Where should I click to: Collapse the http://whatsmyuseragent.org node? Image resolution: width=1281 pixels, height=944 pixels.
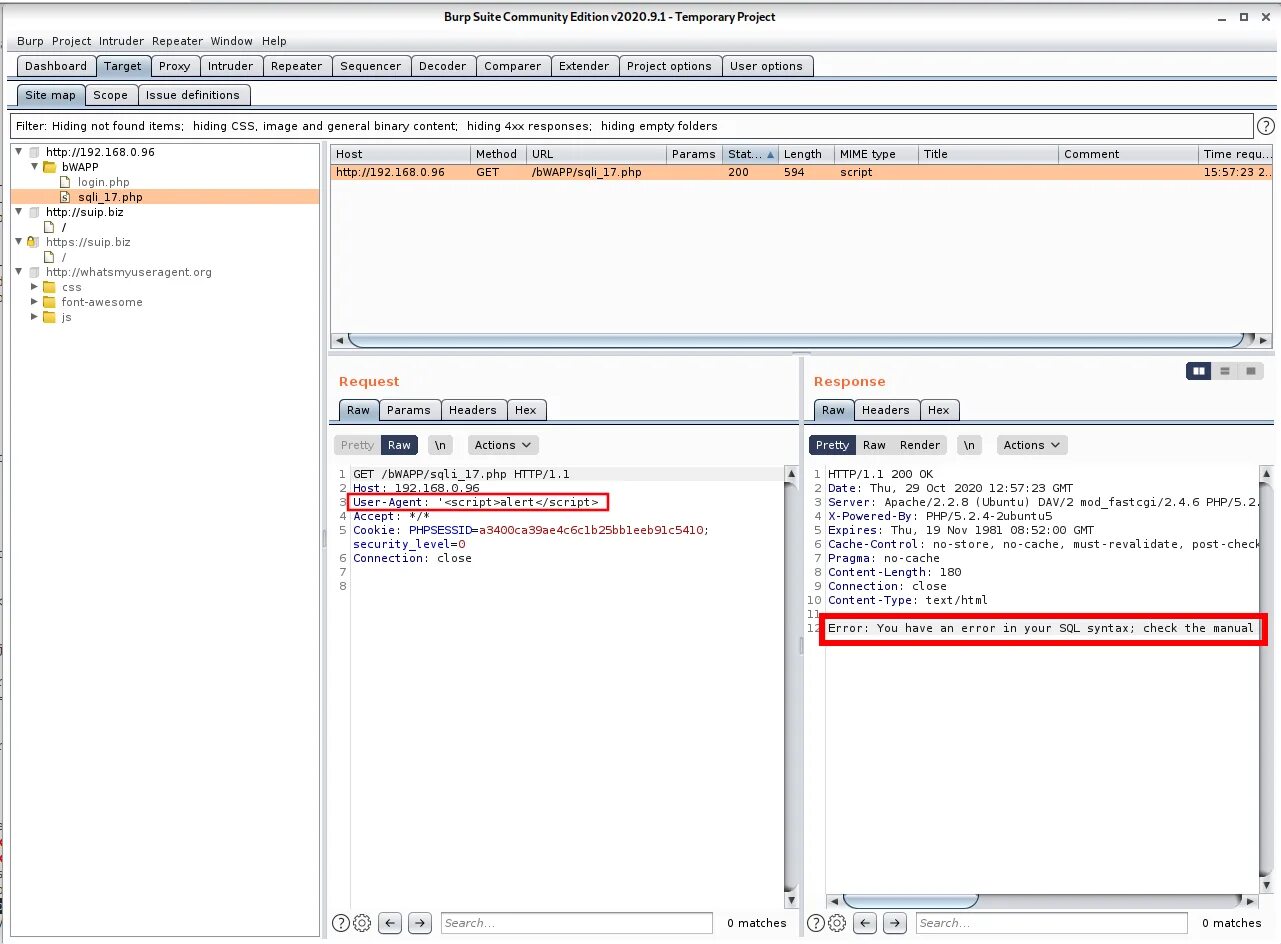coord(19,272)
